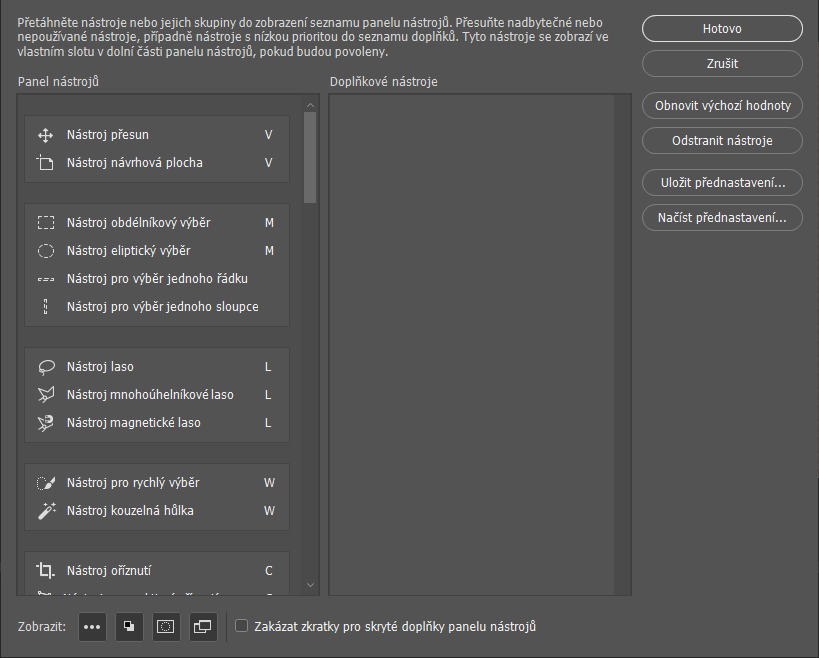Select the Move tool icon (Nástroj přesun)
The width and height of the screenshot is (819, 658).
coord(45,135)
